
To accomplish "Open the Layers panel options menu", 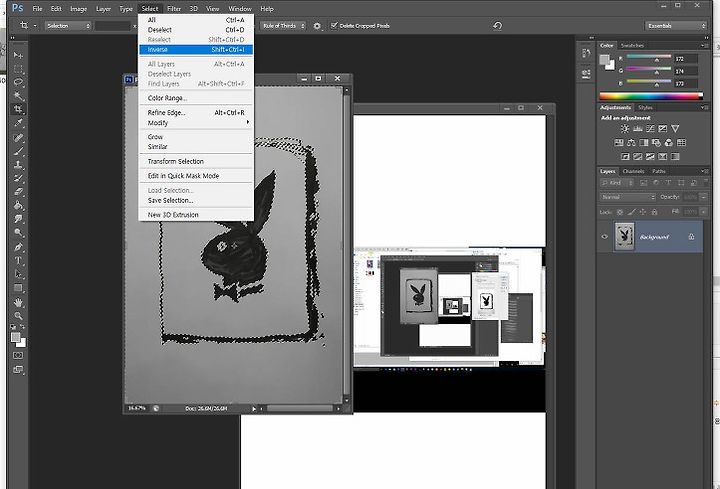I will pos(705,171).
